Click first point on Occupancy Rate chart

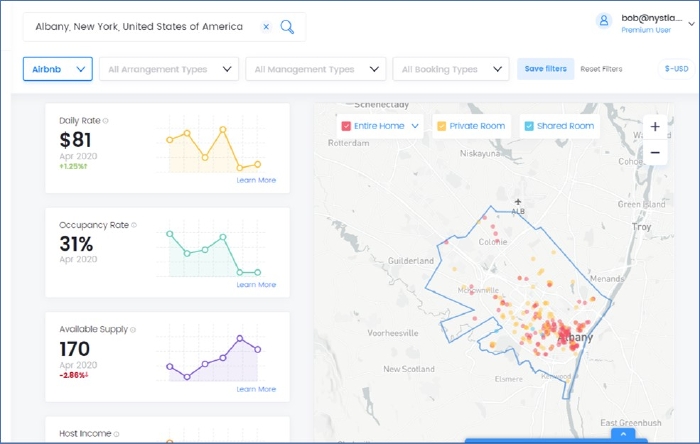point(170,234)
